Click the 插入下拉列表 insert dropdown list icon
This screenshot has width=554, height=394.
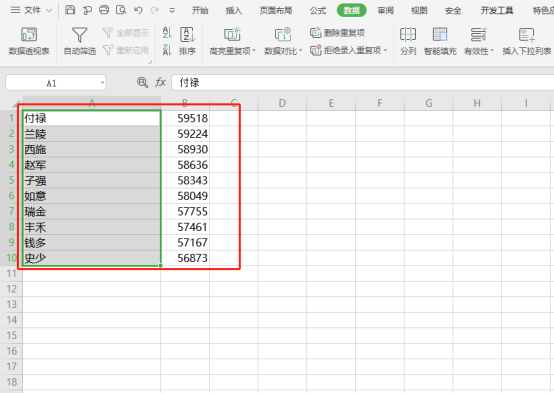click(526, 41)
